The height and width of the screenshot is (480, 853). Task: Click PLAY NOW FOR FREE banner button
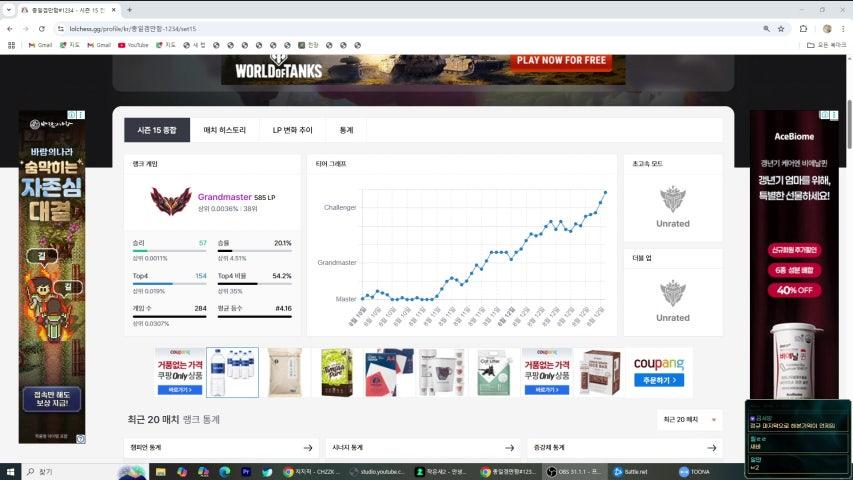561,61
